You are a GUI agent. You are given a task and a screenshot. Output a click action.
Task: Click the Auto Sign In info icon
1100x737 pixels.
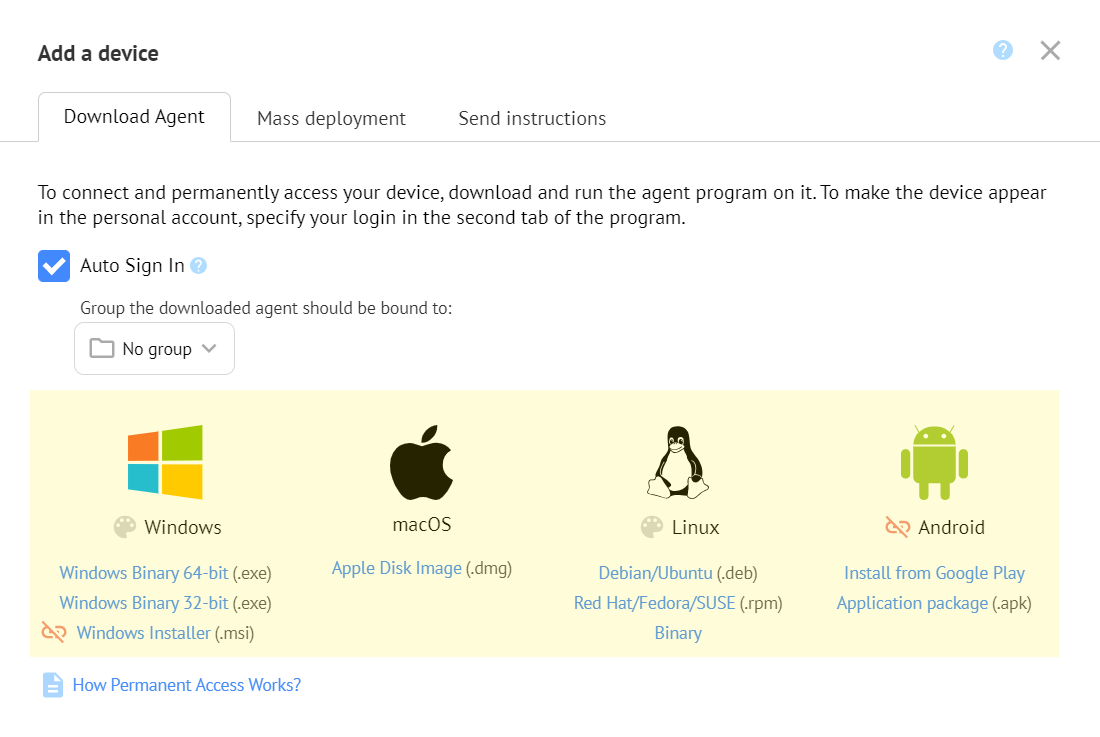[199, 266]
